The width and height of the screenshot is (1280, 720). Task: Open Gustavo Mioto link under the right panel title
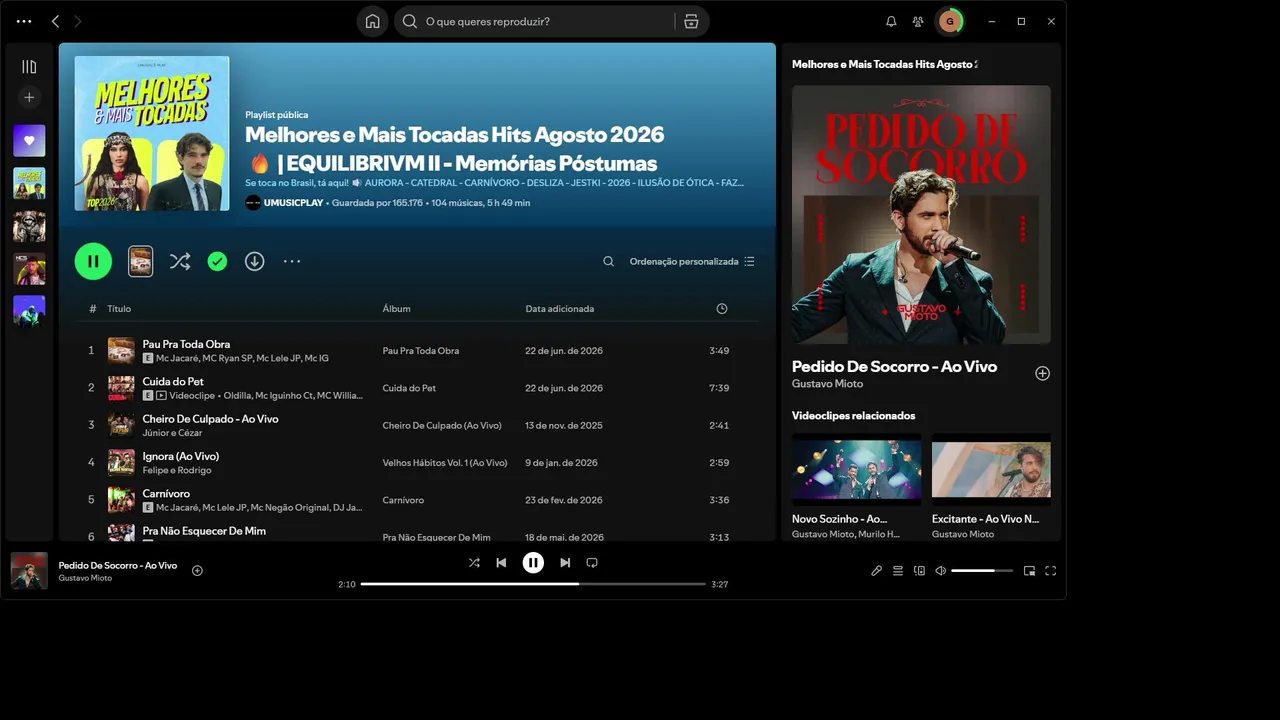click(x=827, y=384)
